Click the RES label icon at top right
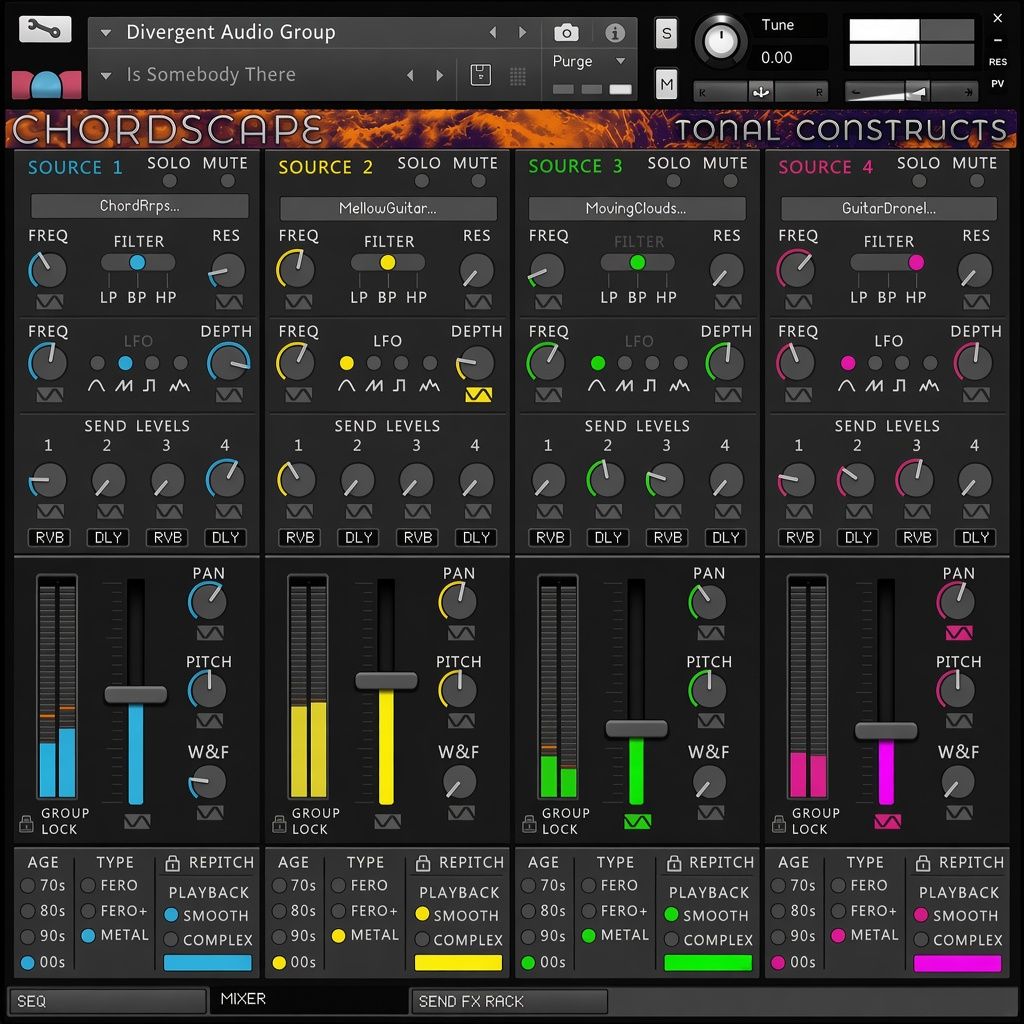 click(x=997, y=62)
